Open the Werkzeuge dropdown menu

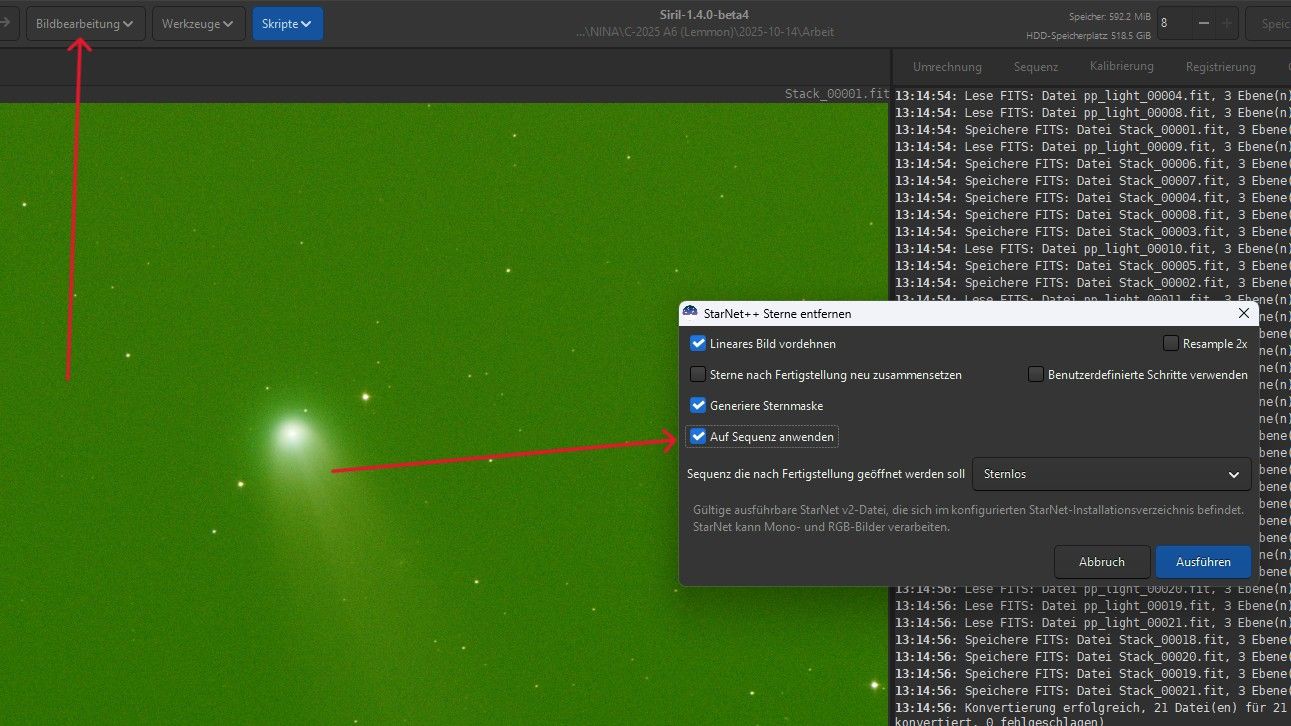198,23
